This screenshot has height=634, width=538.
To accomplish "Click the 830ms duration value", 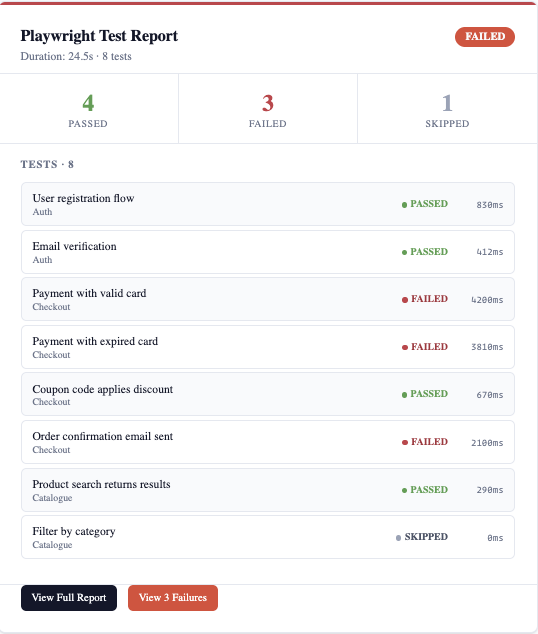I will pyautogui.click(x=490, y=205).
